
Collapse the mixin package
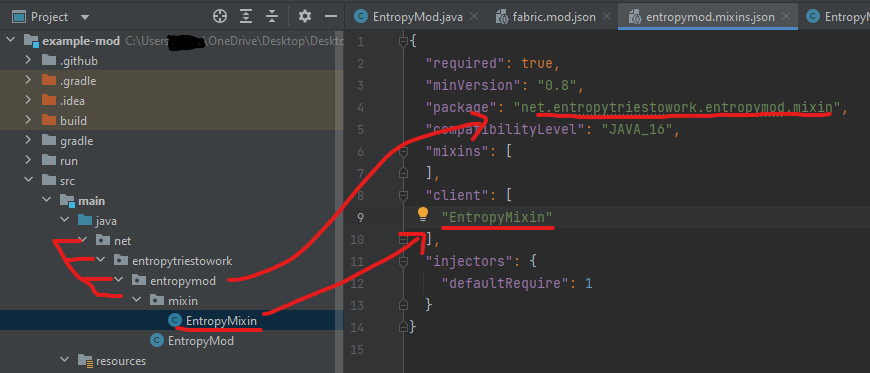click(136, 301)
